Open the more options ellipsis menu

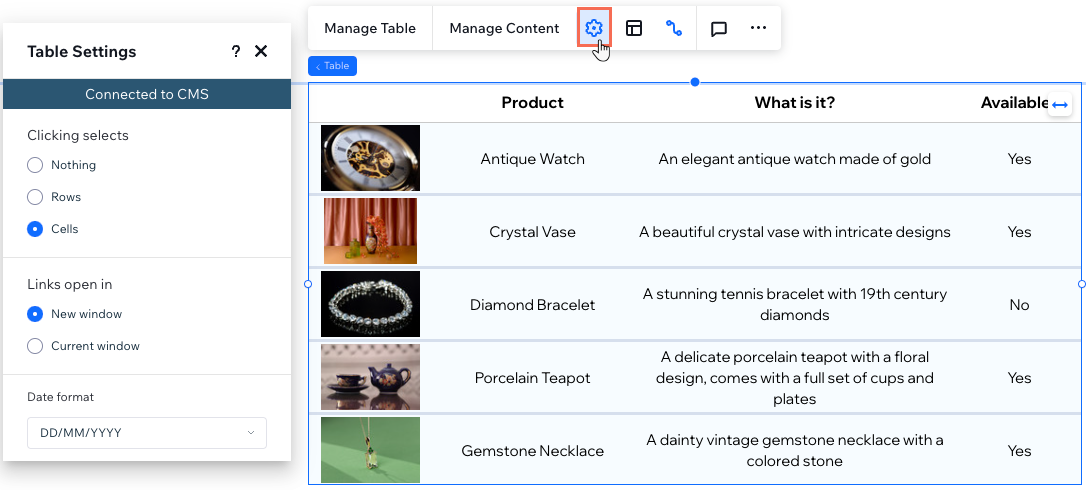coord(758,28)
